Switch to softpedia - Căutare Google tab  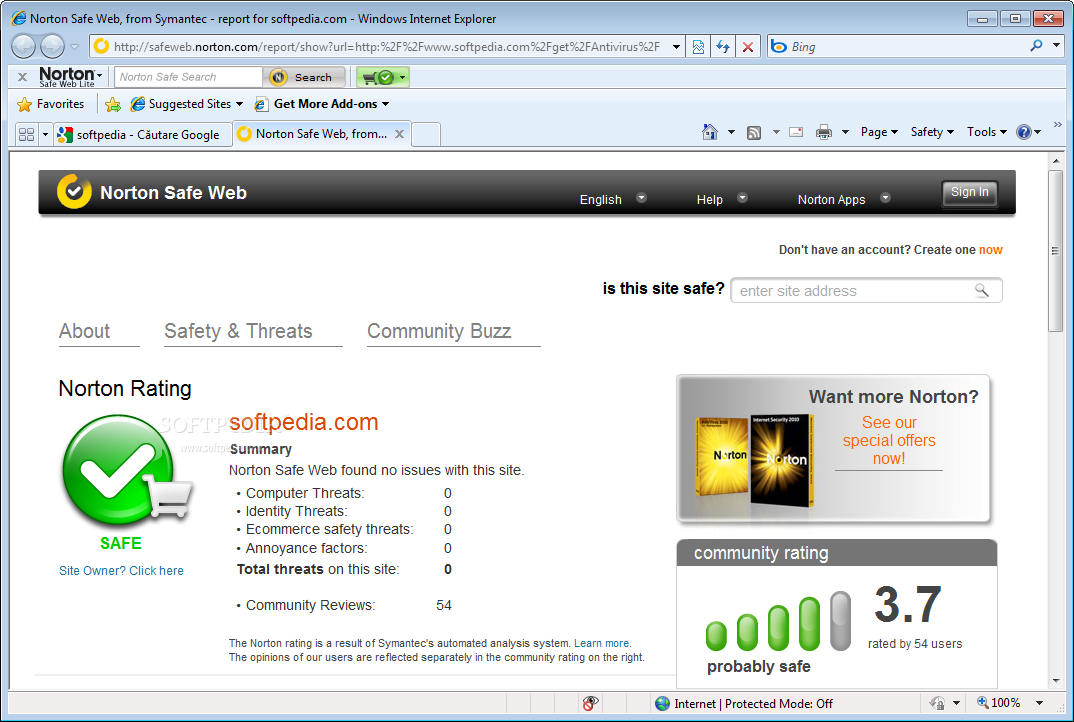[x=142, y=134]
